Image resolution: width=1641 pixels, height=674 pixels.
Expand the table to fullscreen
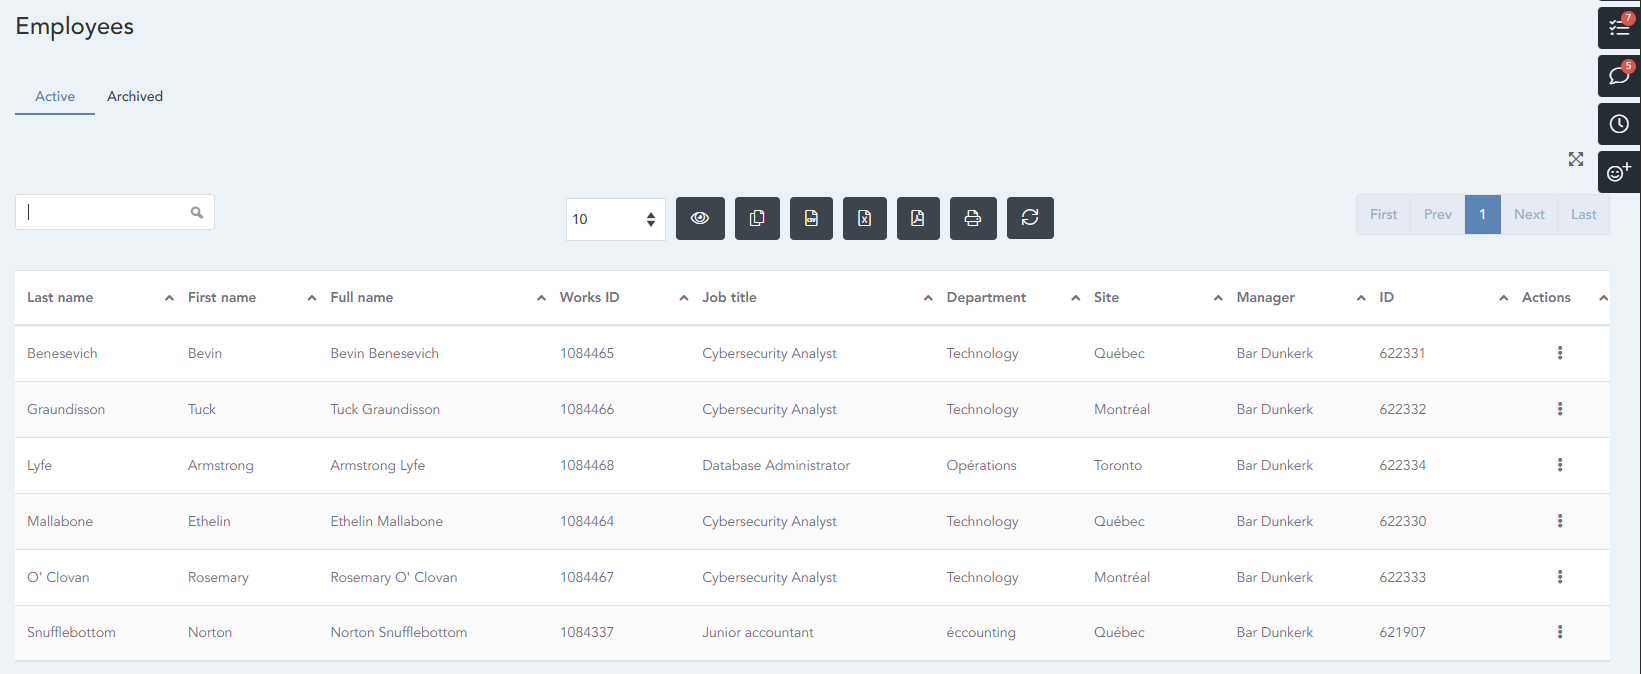point(1576,159)
